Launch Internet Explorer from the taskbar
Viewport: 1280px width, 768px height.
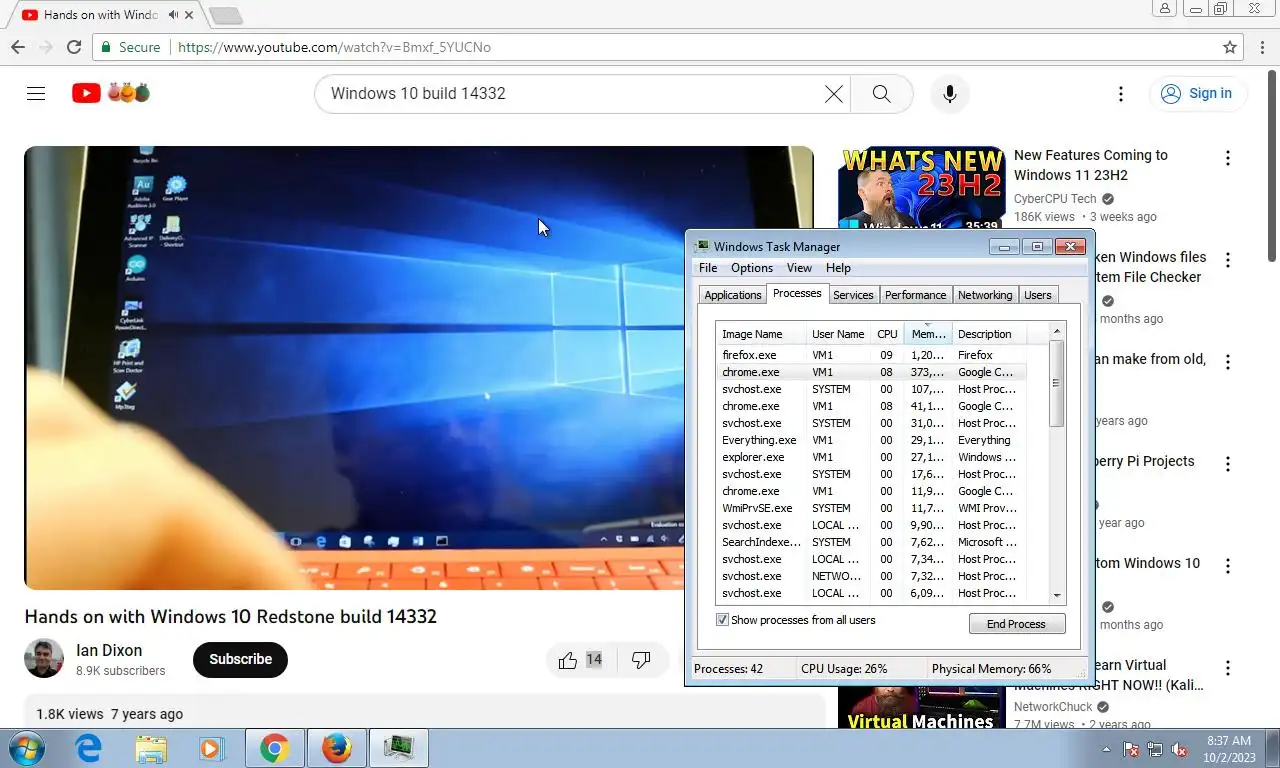89,748
